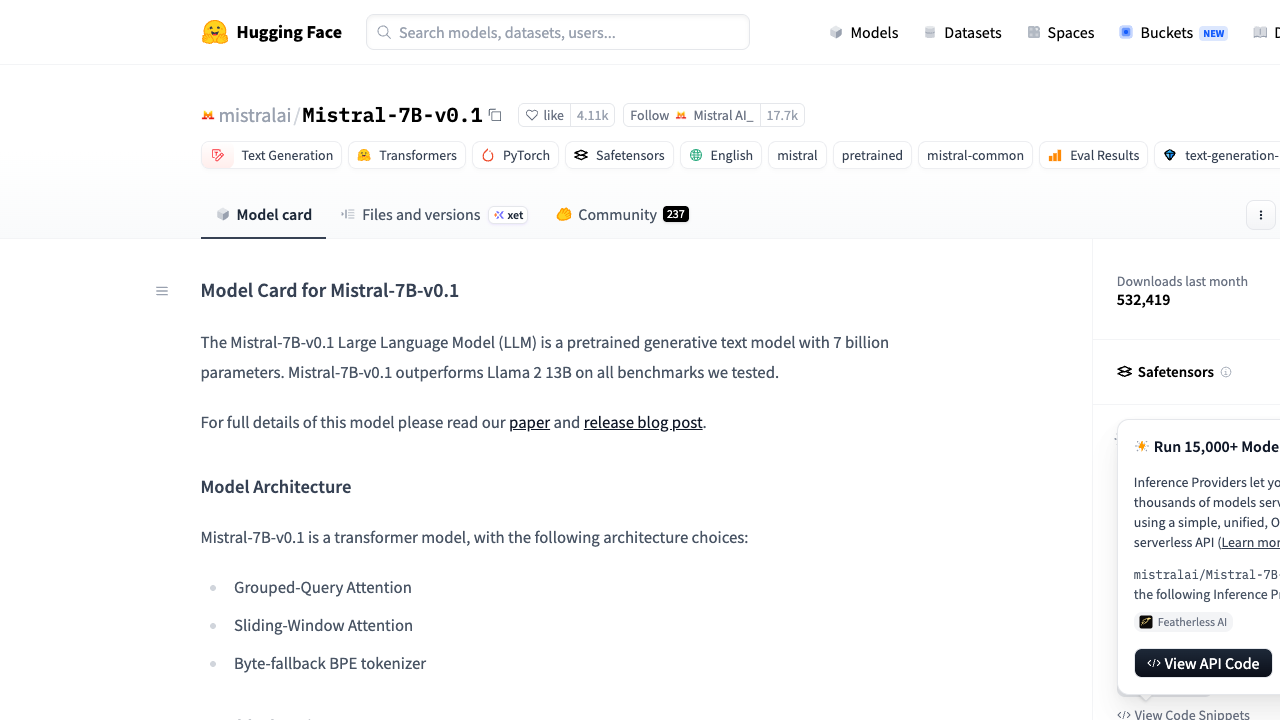1280x720 pixels.
Task: Select the text-generation tag at right edge
Action: [1218, 155]
